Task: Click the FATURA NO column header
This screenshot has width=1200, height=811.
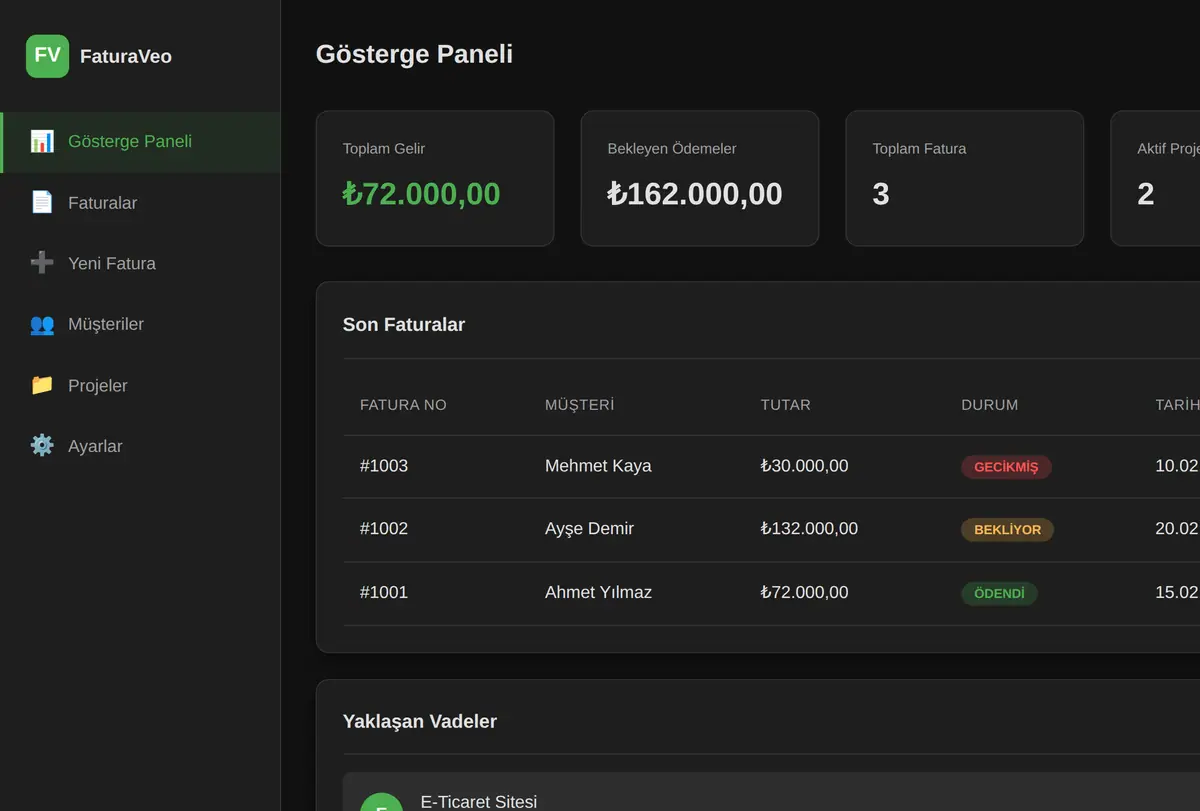Action: tap(403, 405)
